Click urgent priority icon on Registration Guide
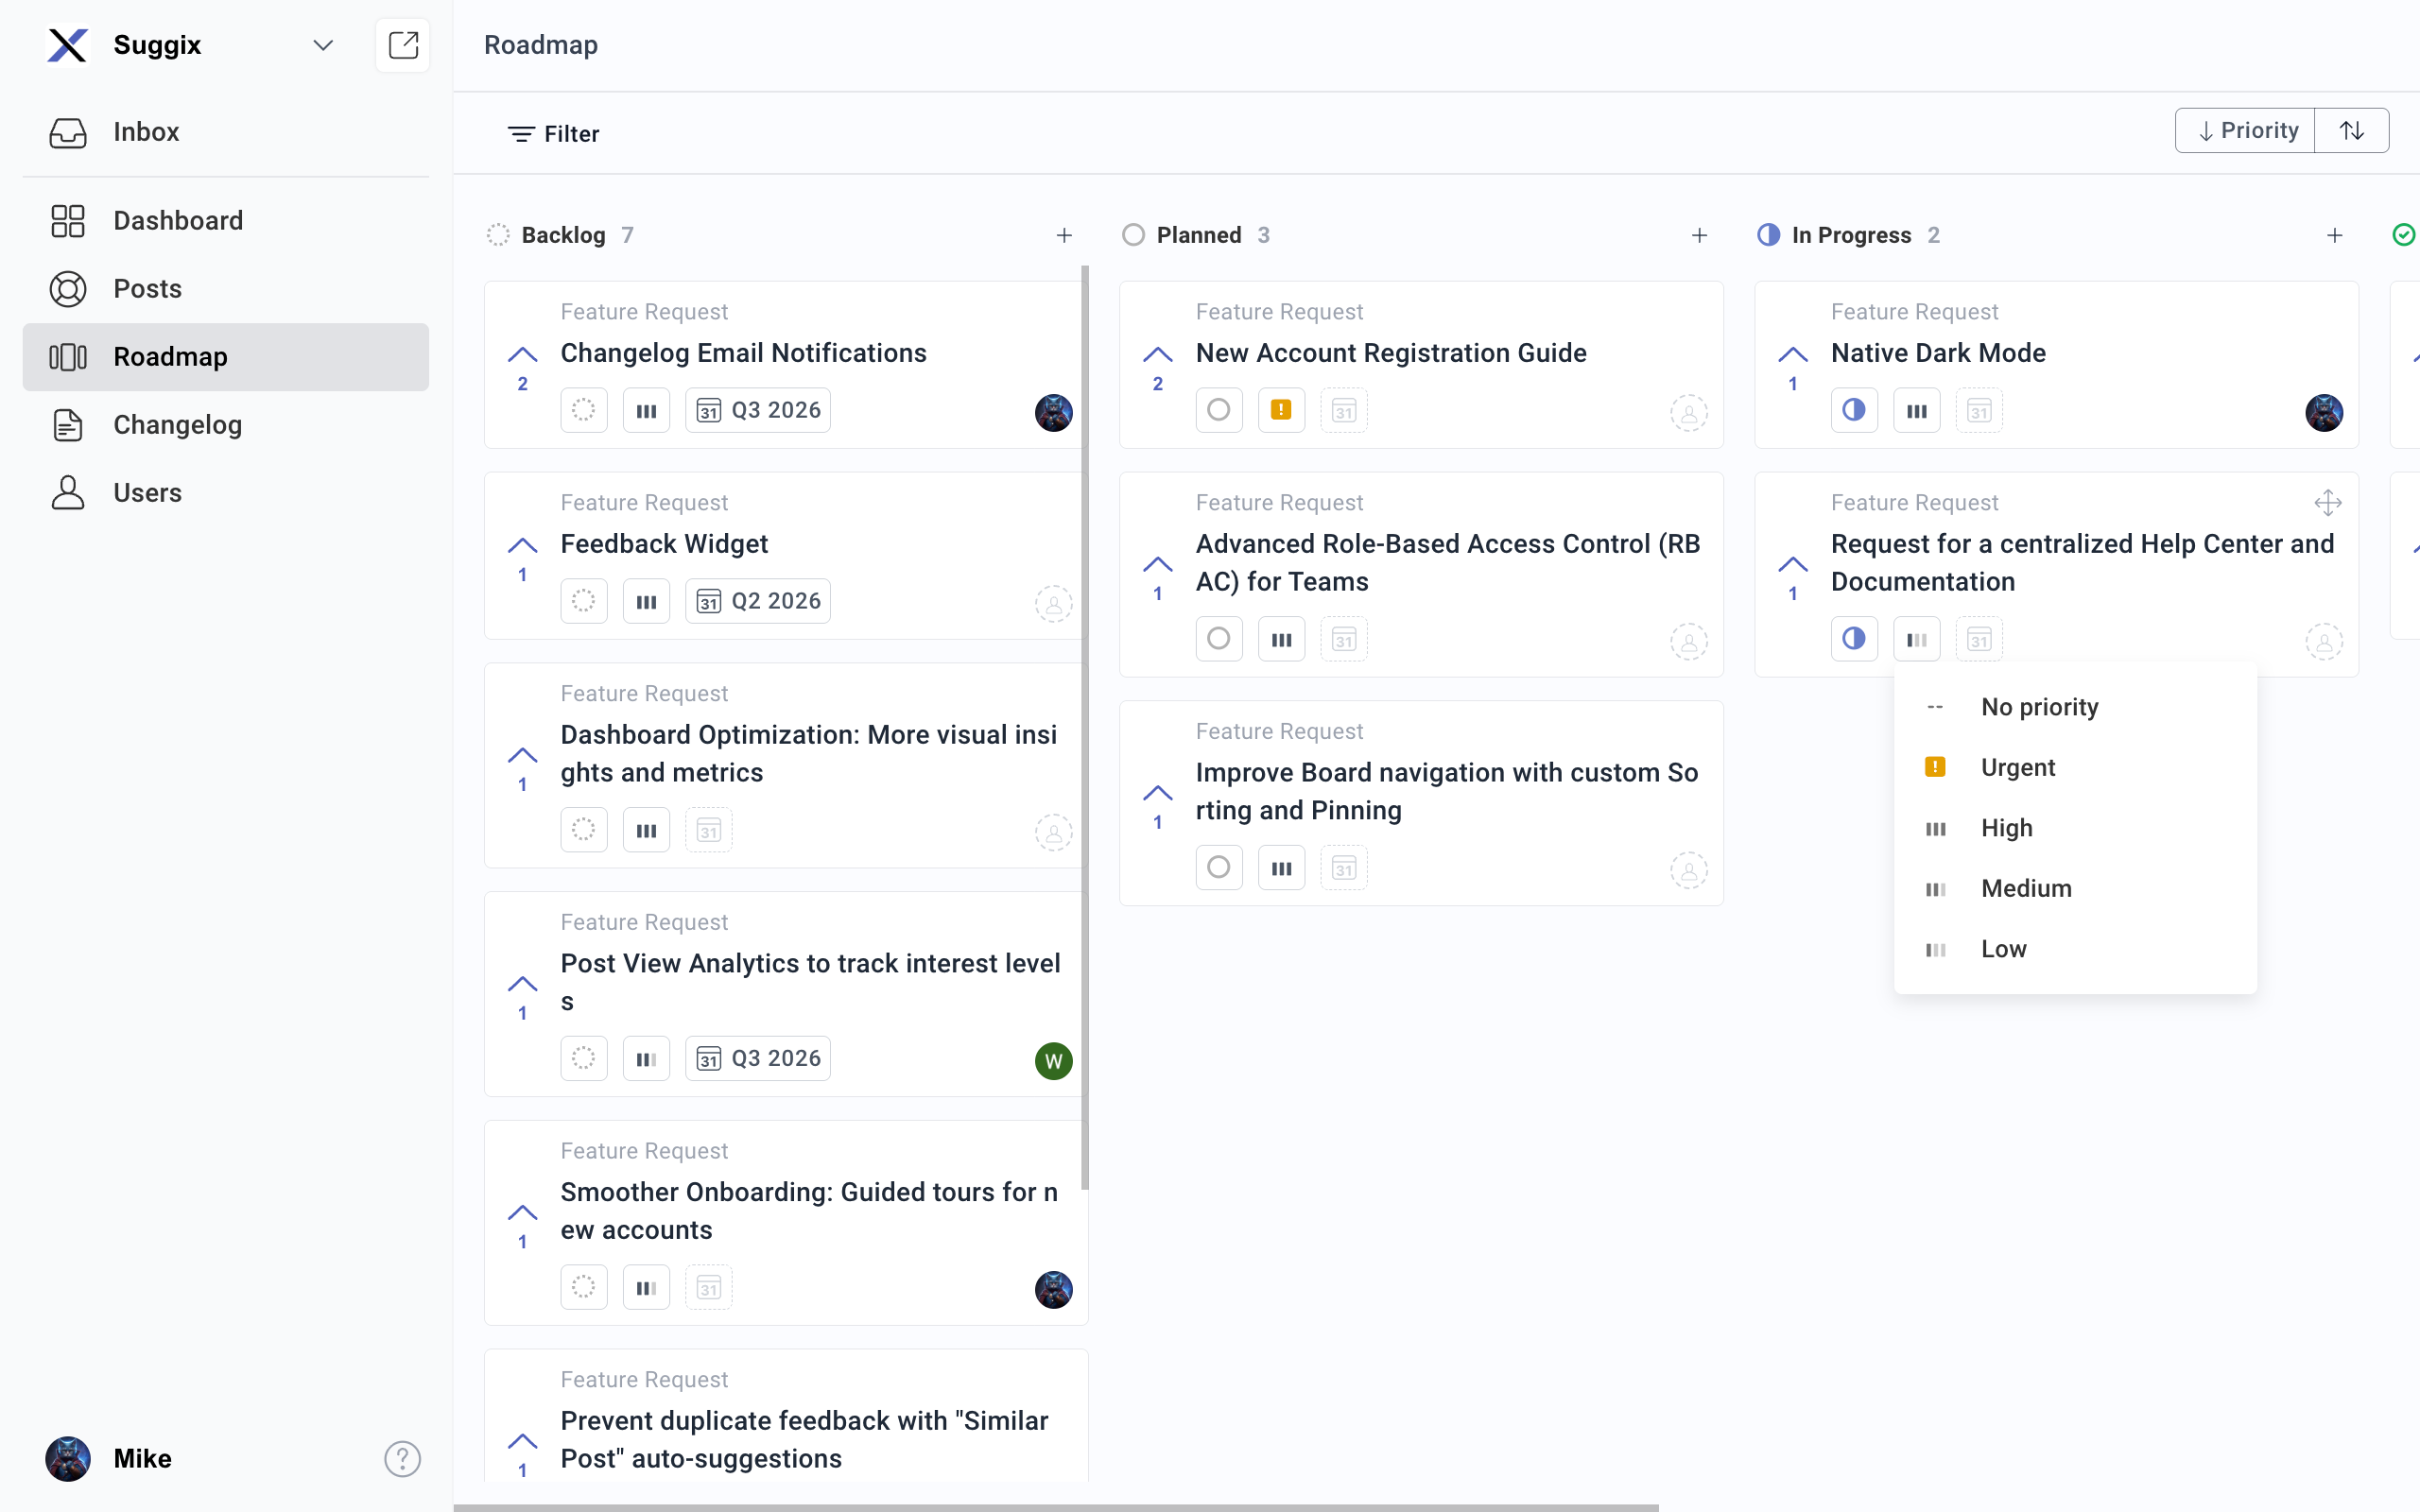 [x=1281, y=410]
